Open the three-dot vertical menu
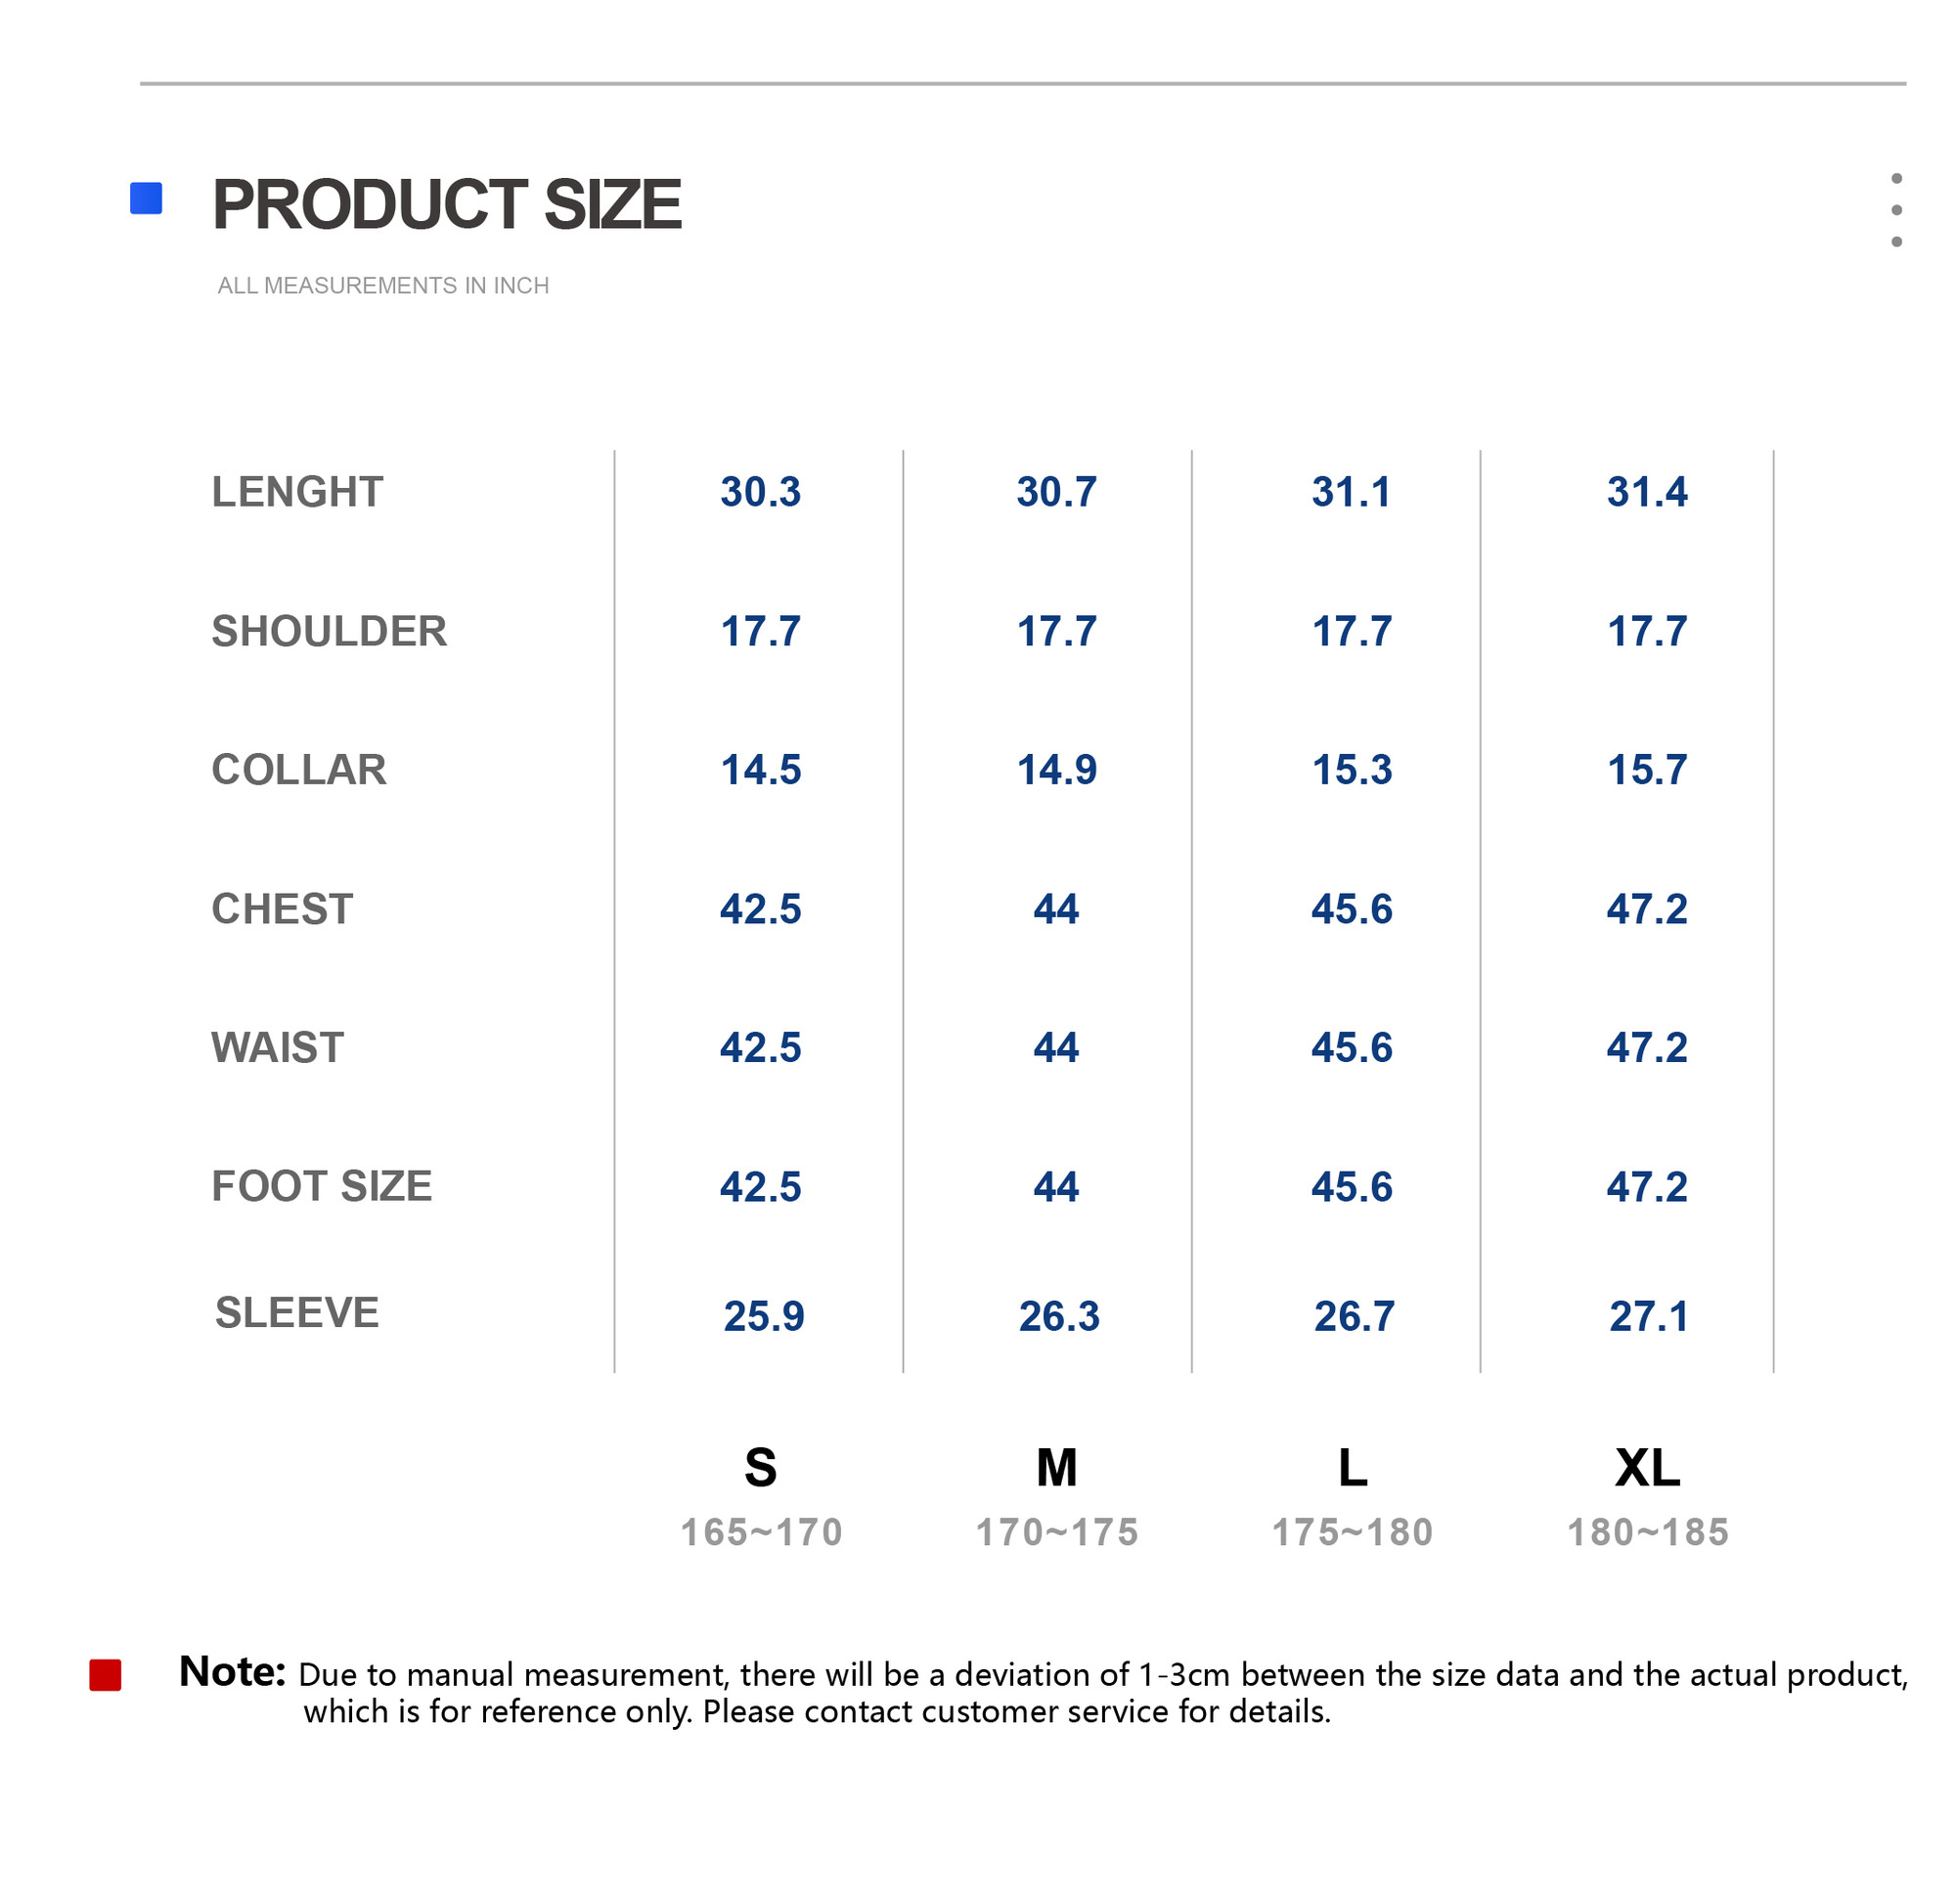The width and height of the screenshot is (1956, 1904). pos(1896,210)
